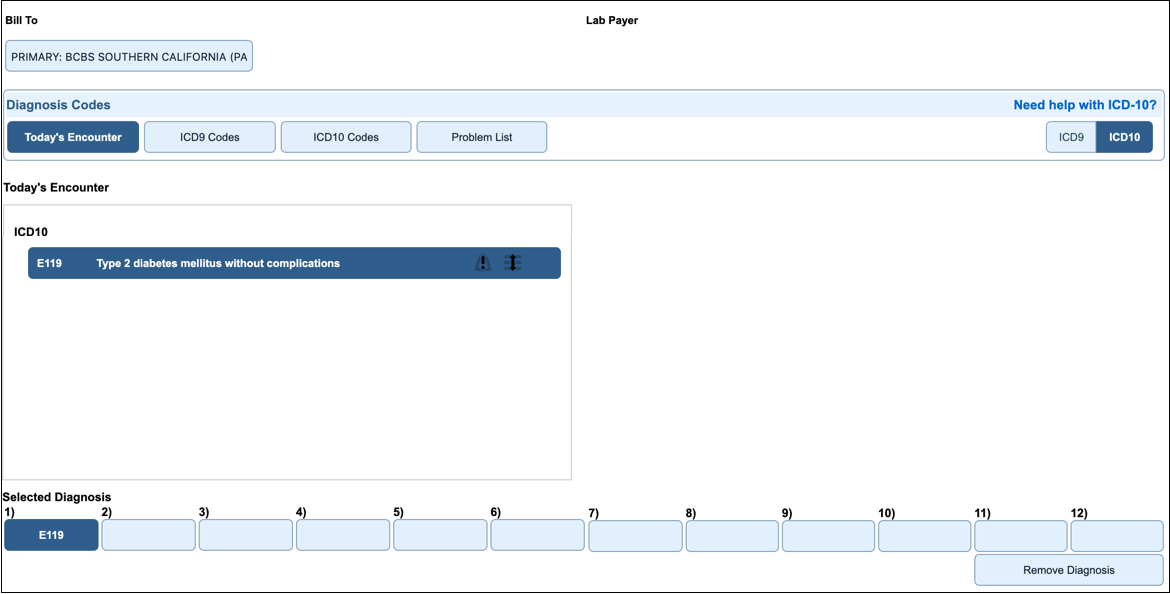Click the Diagnosis Codes heading
This screenshot has width=1170, height=594.
pyautogui.click(x=58, y=105)
